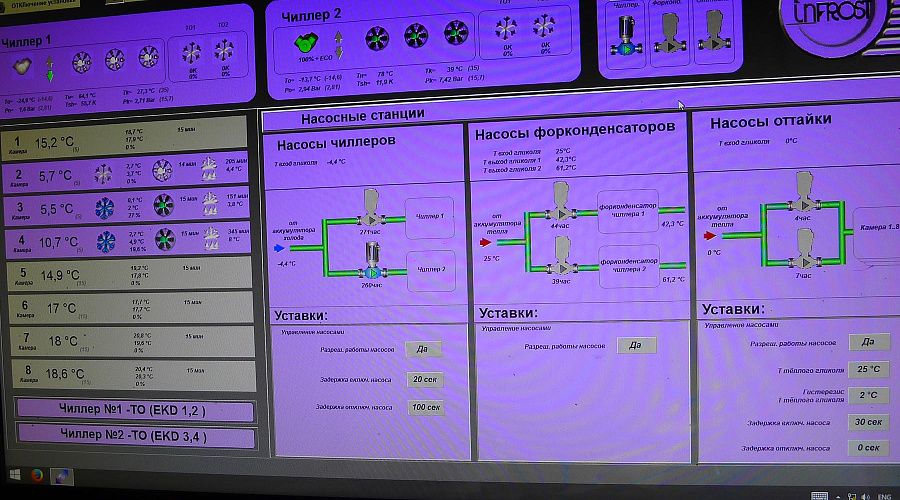The width and height of the screenshot is (900, 500).
Task: Toggle the Да pump permission in Насосы чиллеров
Action: tap(424, 349)
